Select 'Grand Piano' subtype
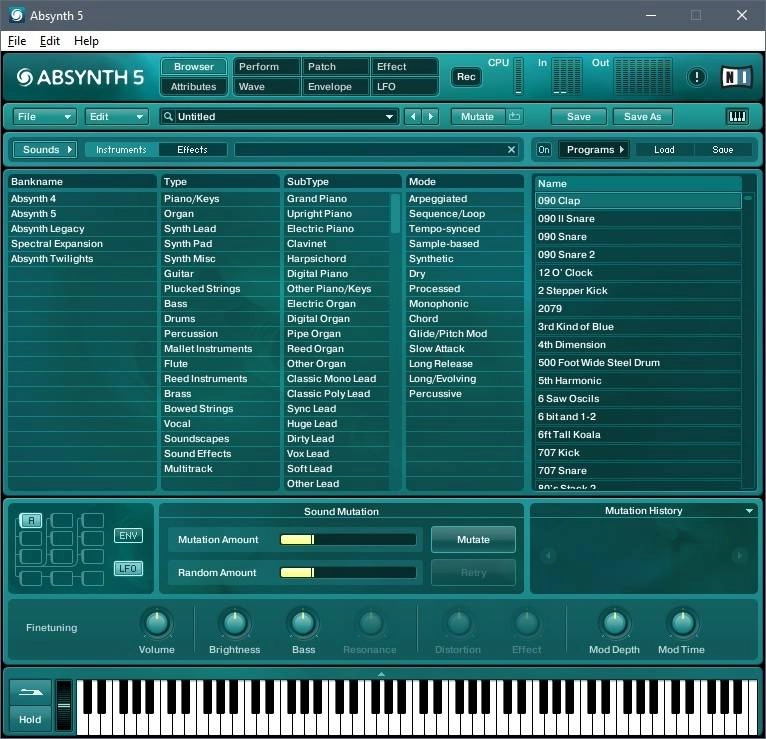The width and height of the screenshot is (766, 739). point(337,199)
